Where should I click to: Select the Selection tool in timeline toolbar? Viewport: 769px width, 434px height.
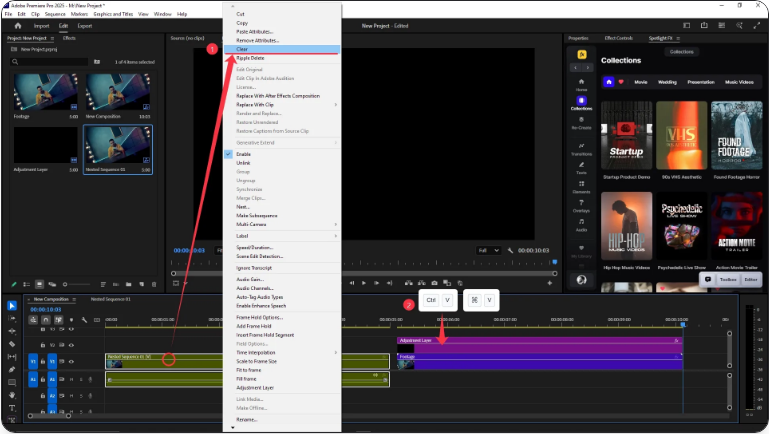[x=12, y=306]
